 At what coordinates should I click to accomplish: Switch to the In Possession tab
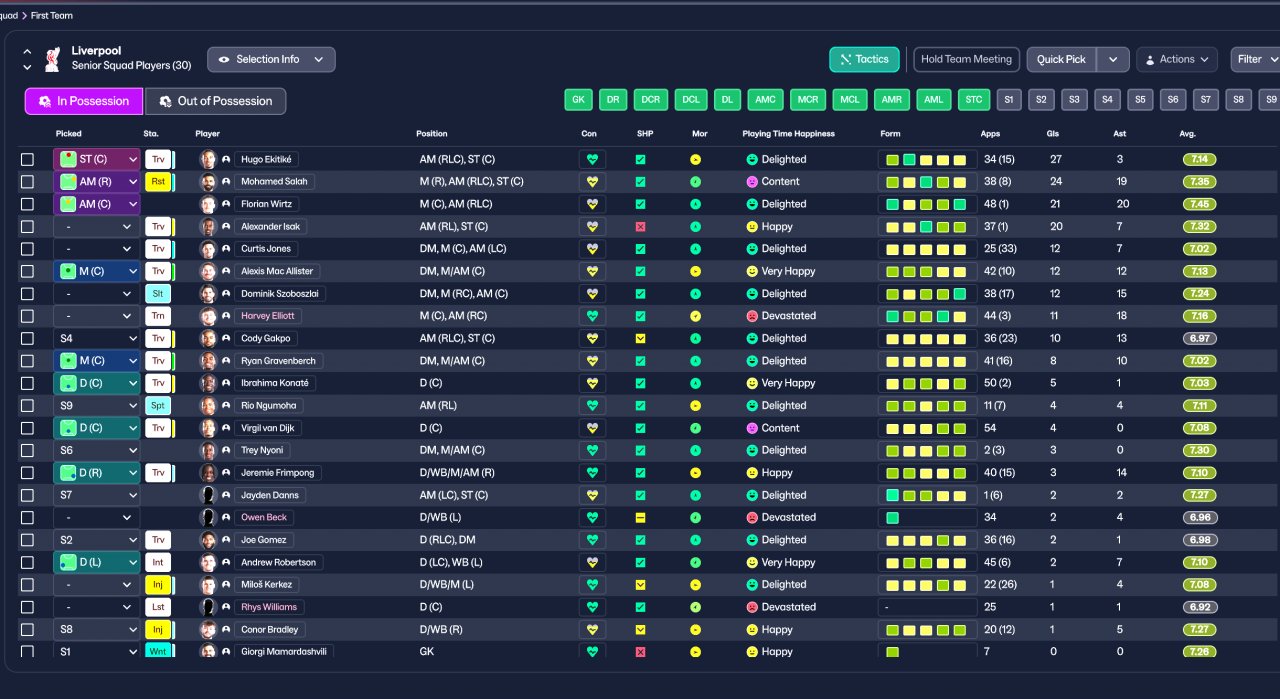click(x=84, y=101)
